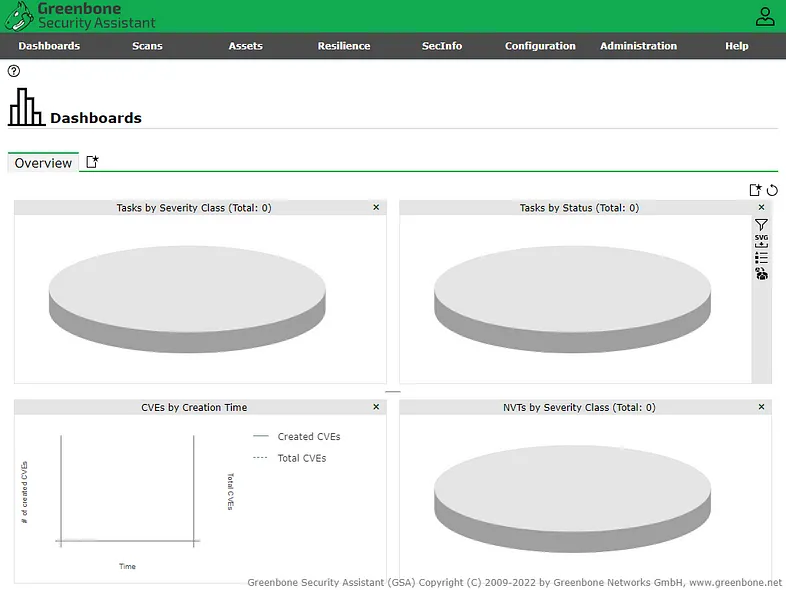Viewport: 786px width, 590px height.
Task: Open the Assets menu
Action: [x=246, y=46]
